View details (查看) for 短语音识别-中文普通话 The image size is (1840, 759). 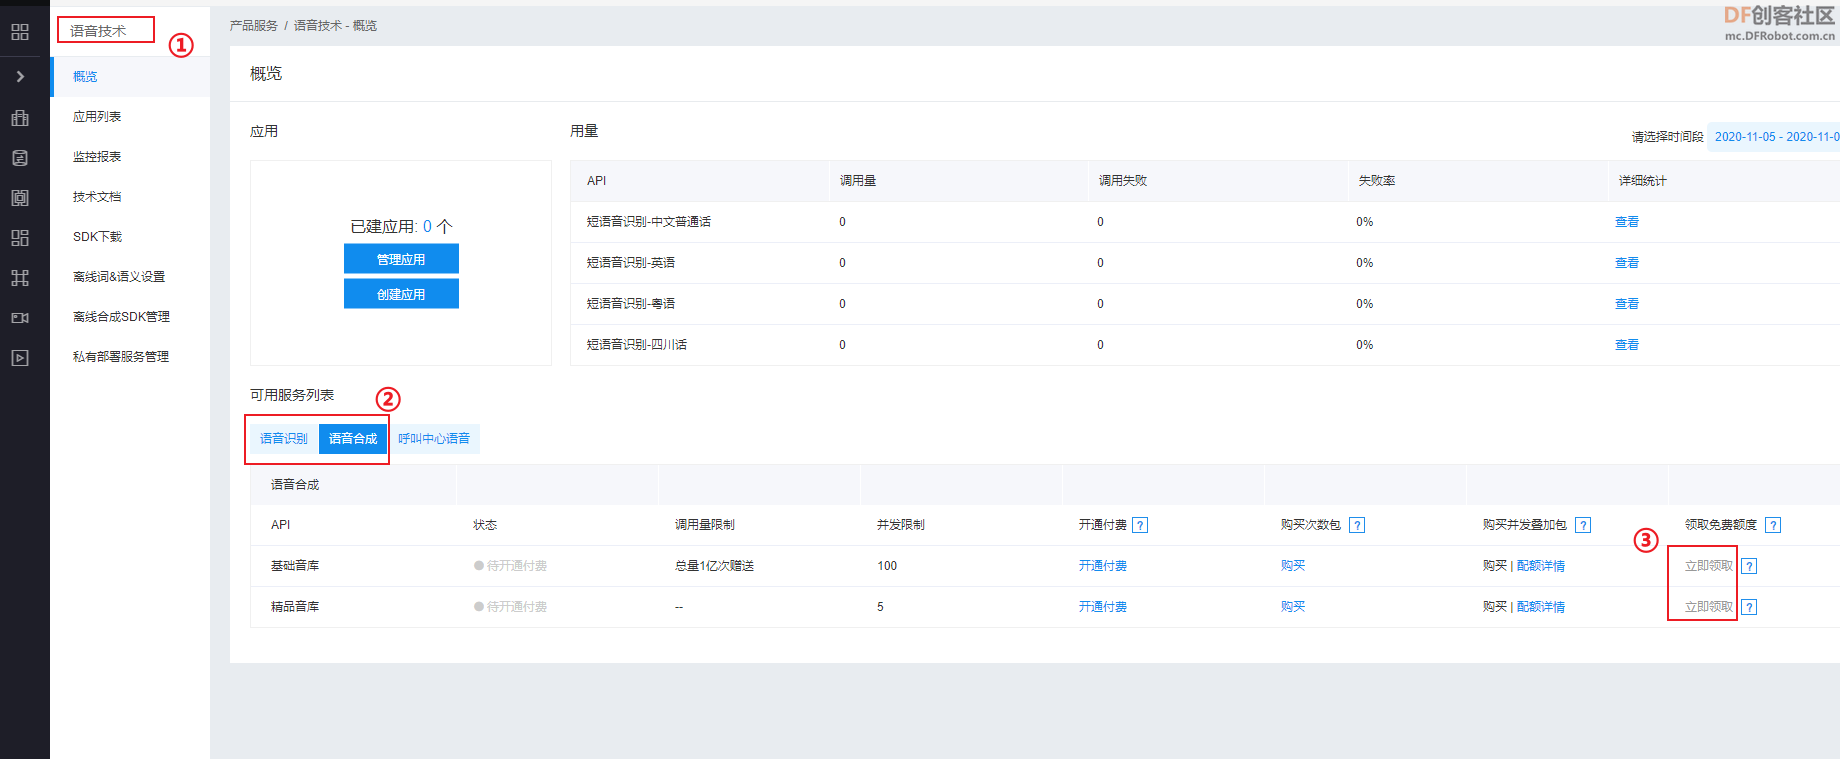point(1627,222)
